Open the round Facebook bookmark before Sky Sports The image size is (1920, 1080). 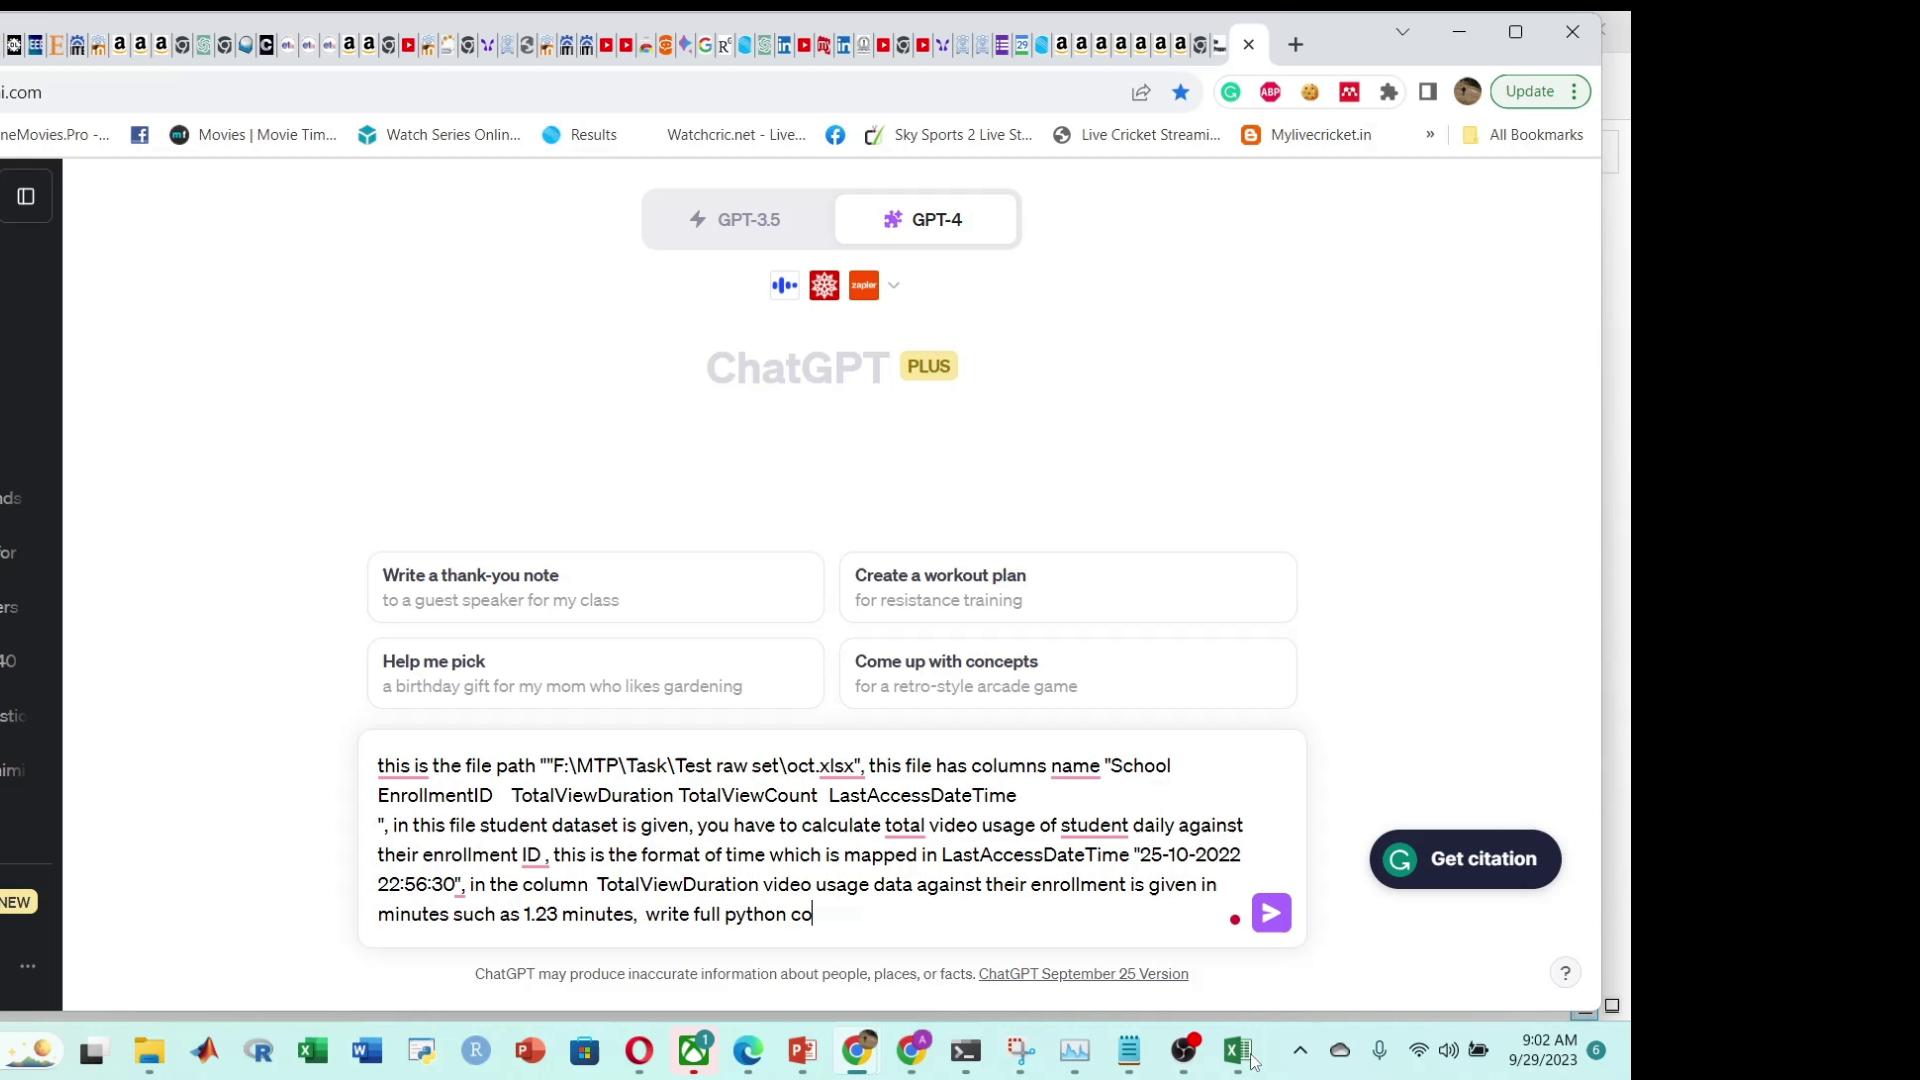tap(835, 135)
